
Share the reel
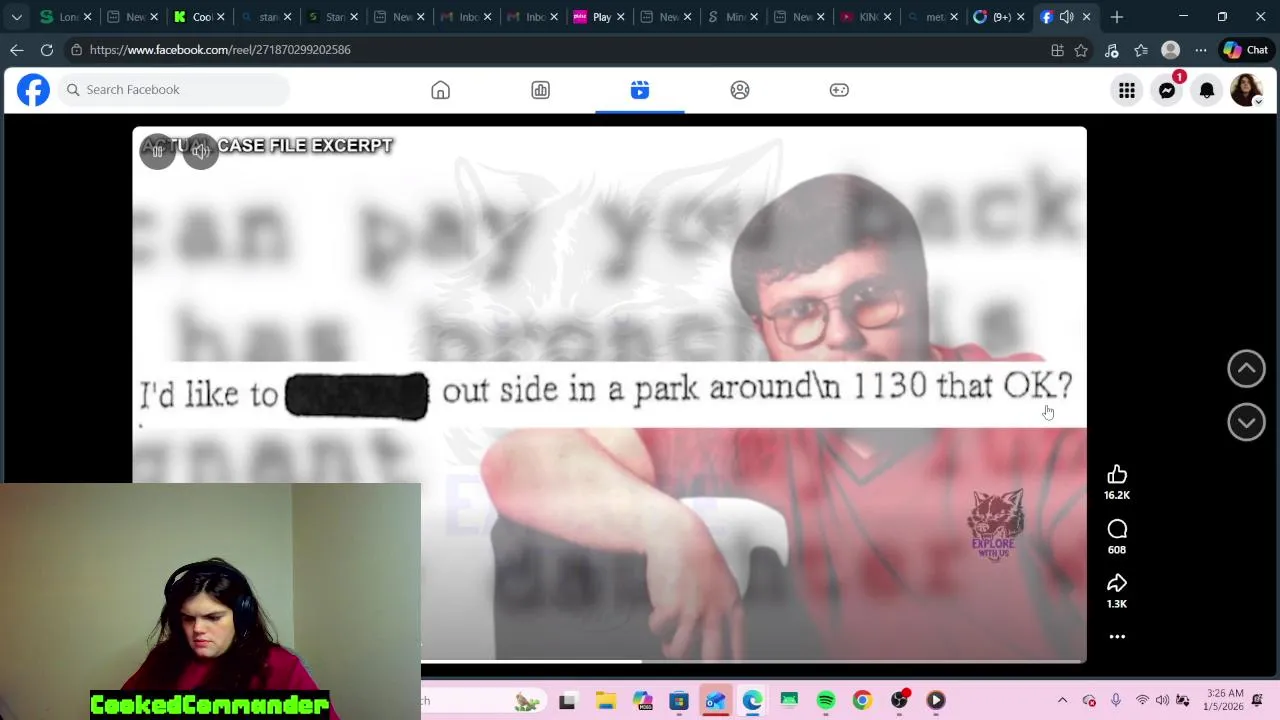pyautogui.click(x=1117, y=583)
